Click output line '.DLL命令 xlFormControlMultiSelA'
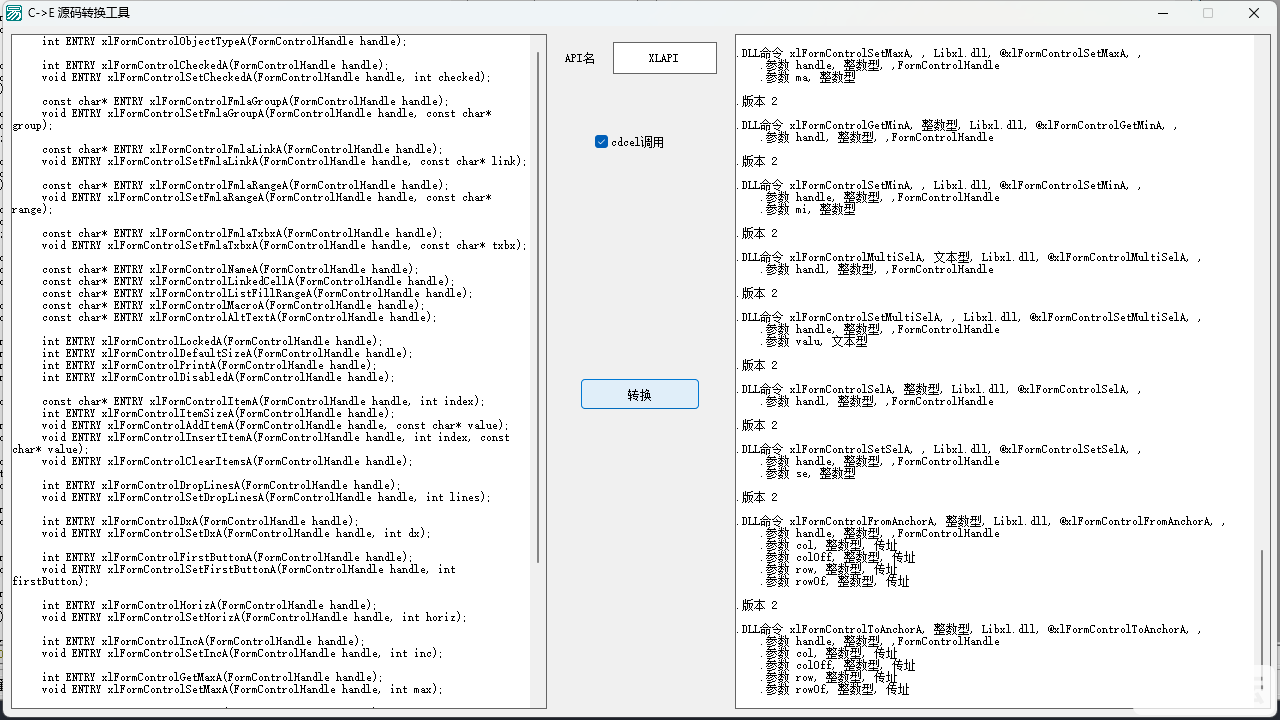1280x720 pixels. (x=969, y=257)
